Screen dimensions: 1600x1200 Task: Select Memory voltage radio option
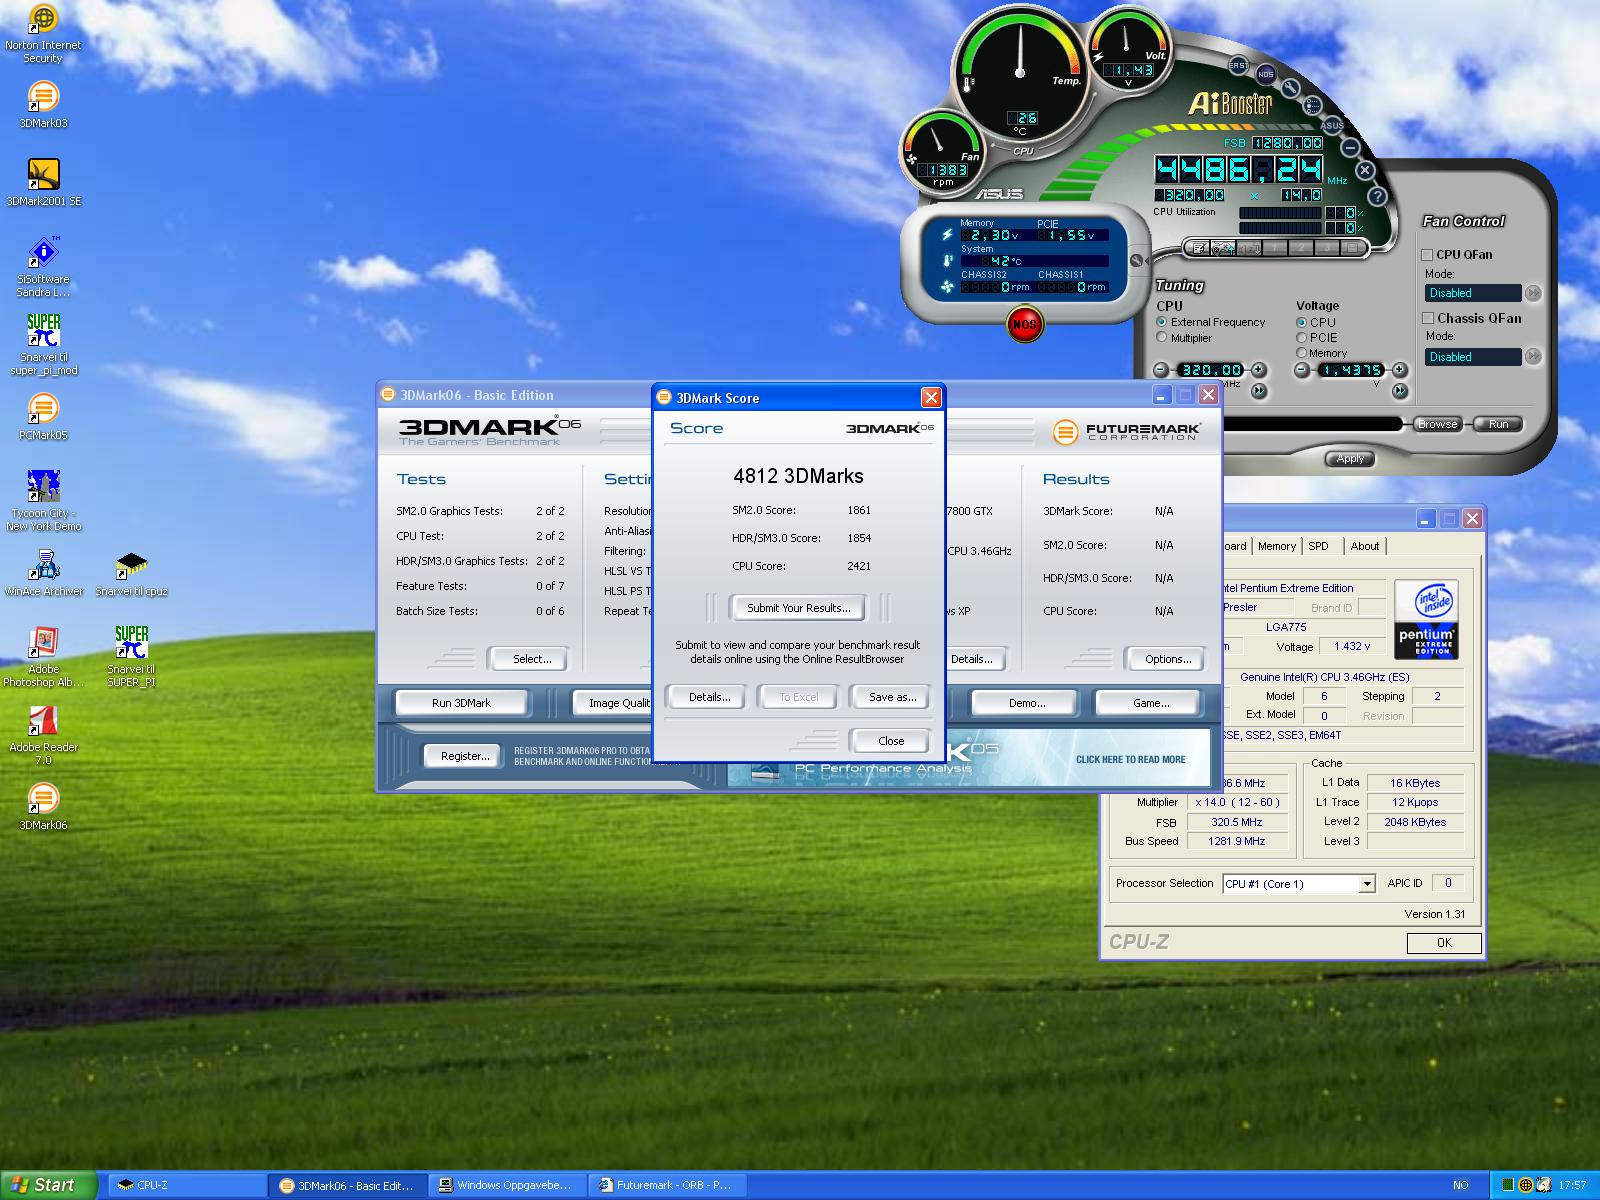click(x=1301, y=353)
